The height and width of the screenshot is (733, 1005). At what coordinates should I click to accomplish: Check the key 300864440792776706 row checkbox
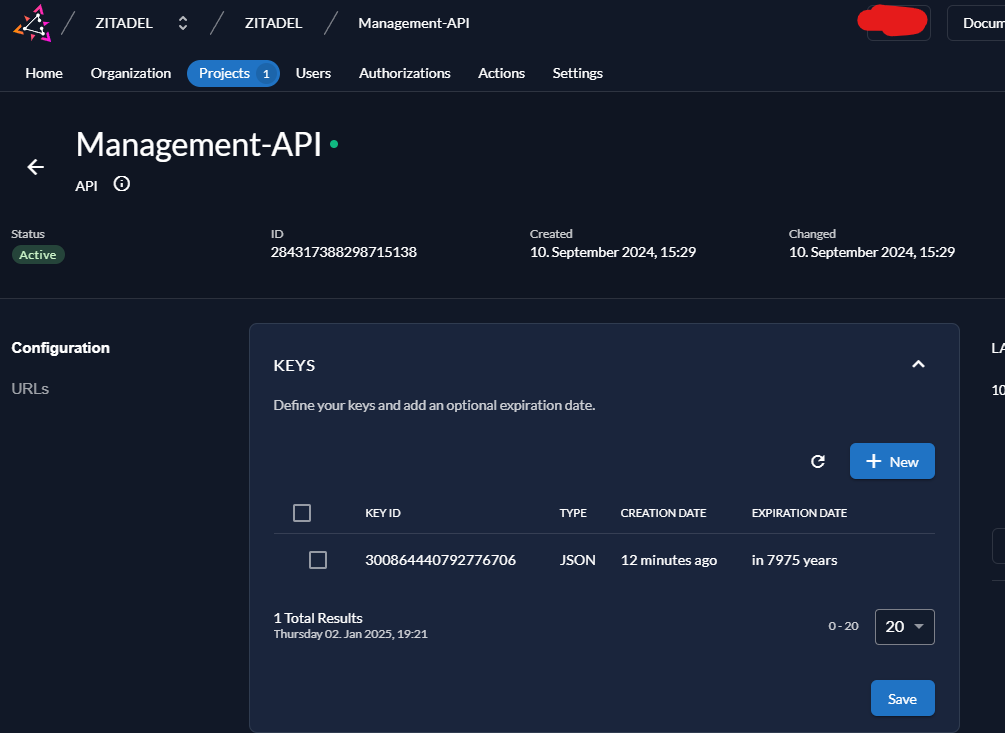point(318,560)
